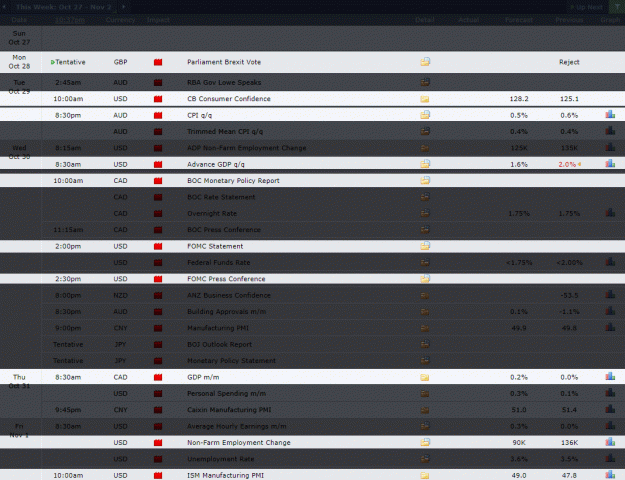
Task: Click the Up Next button
Action: click(x=586, y=7)
